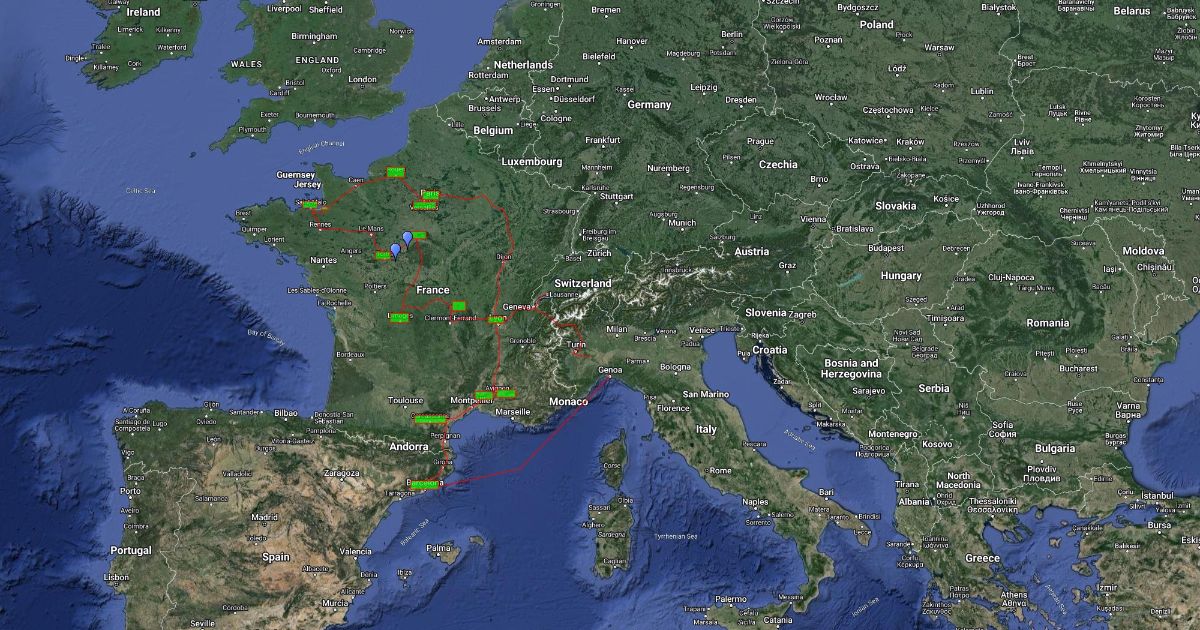Click the Switzerland country label
Image resolution: width=1200 pixels, height=630 pixels.
pyautogui.click(x=583, y=284)
